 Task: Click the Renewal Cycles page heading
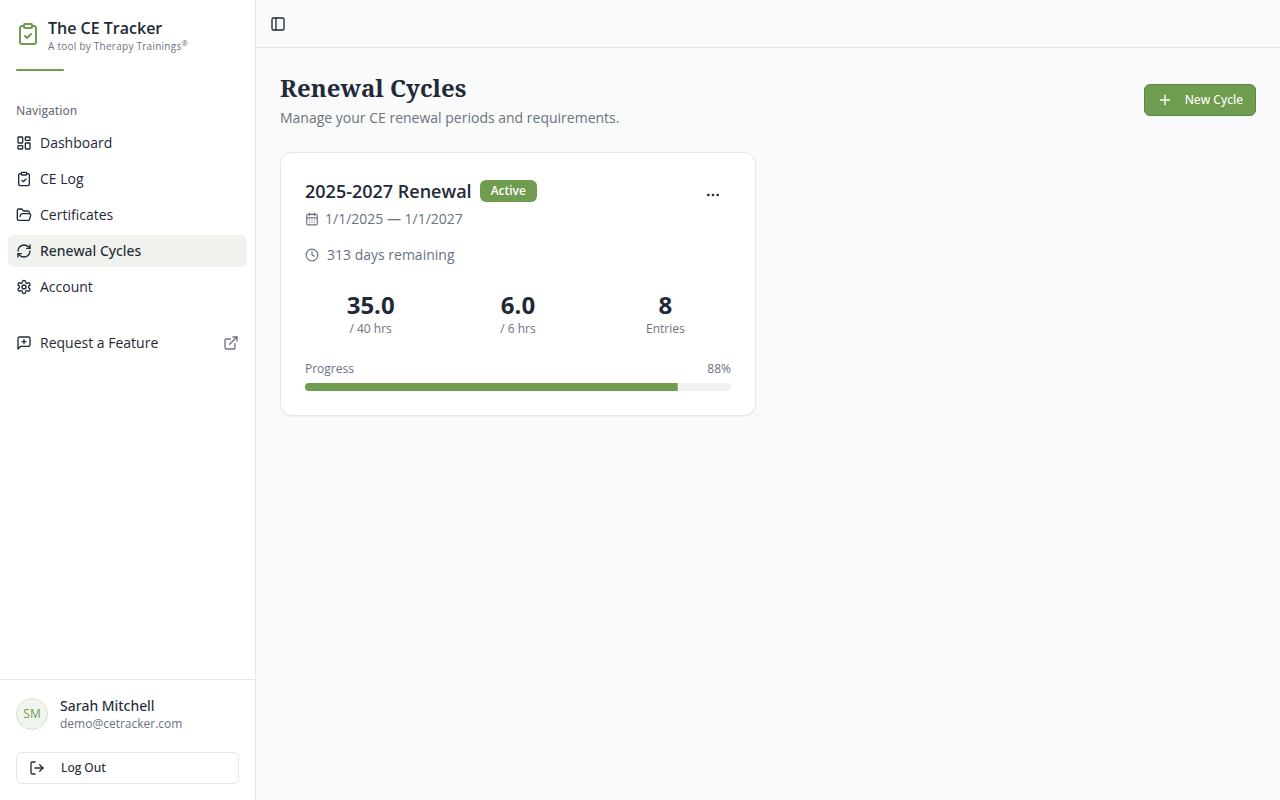pos(373,88)
